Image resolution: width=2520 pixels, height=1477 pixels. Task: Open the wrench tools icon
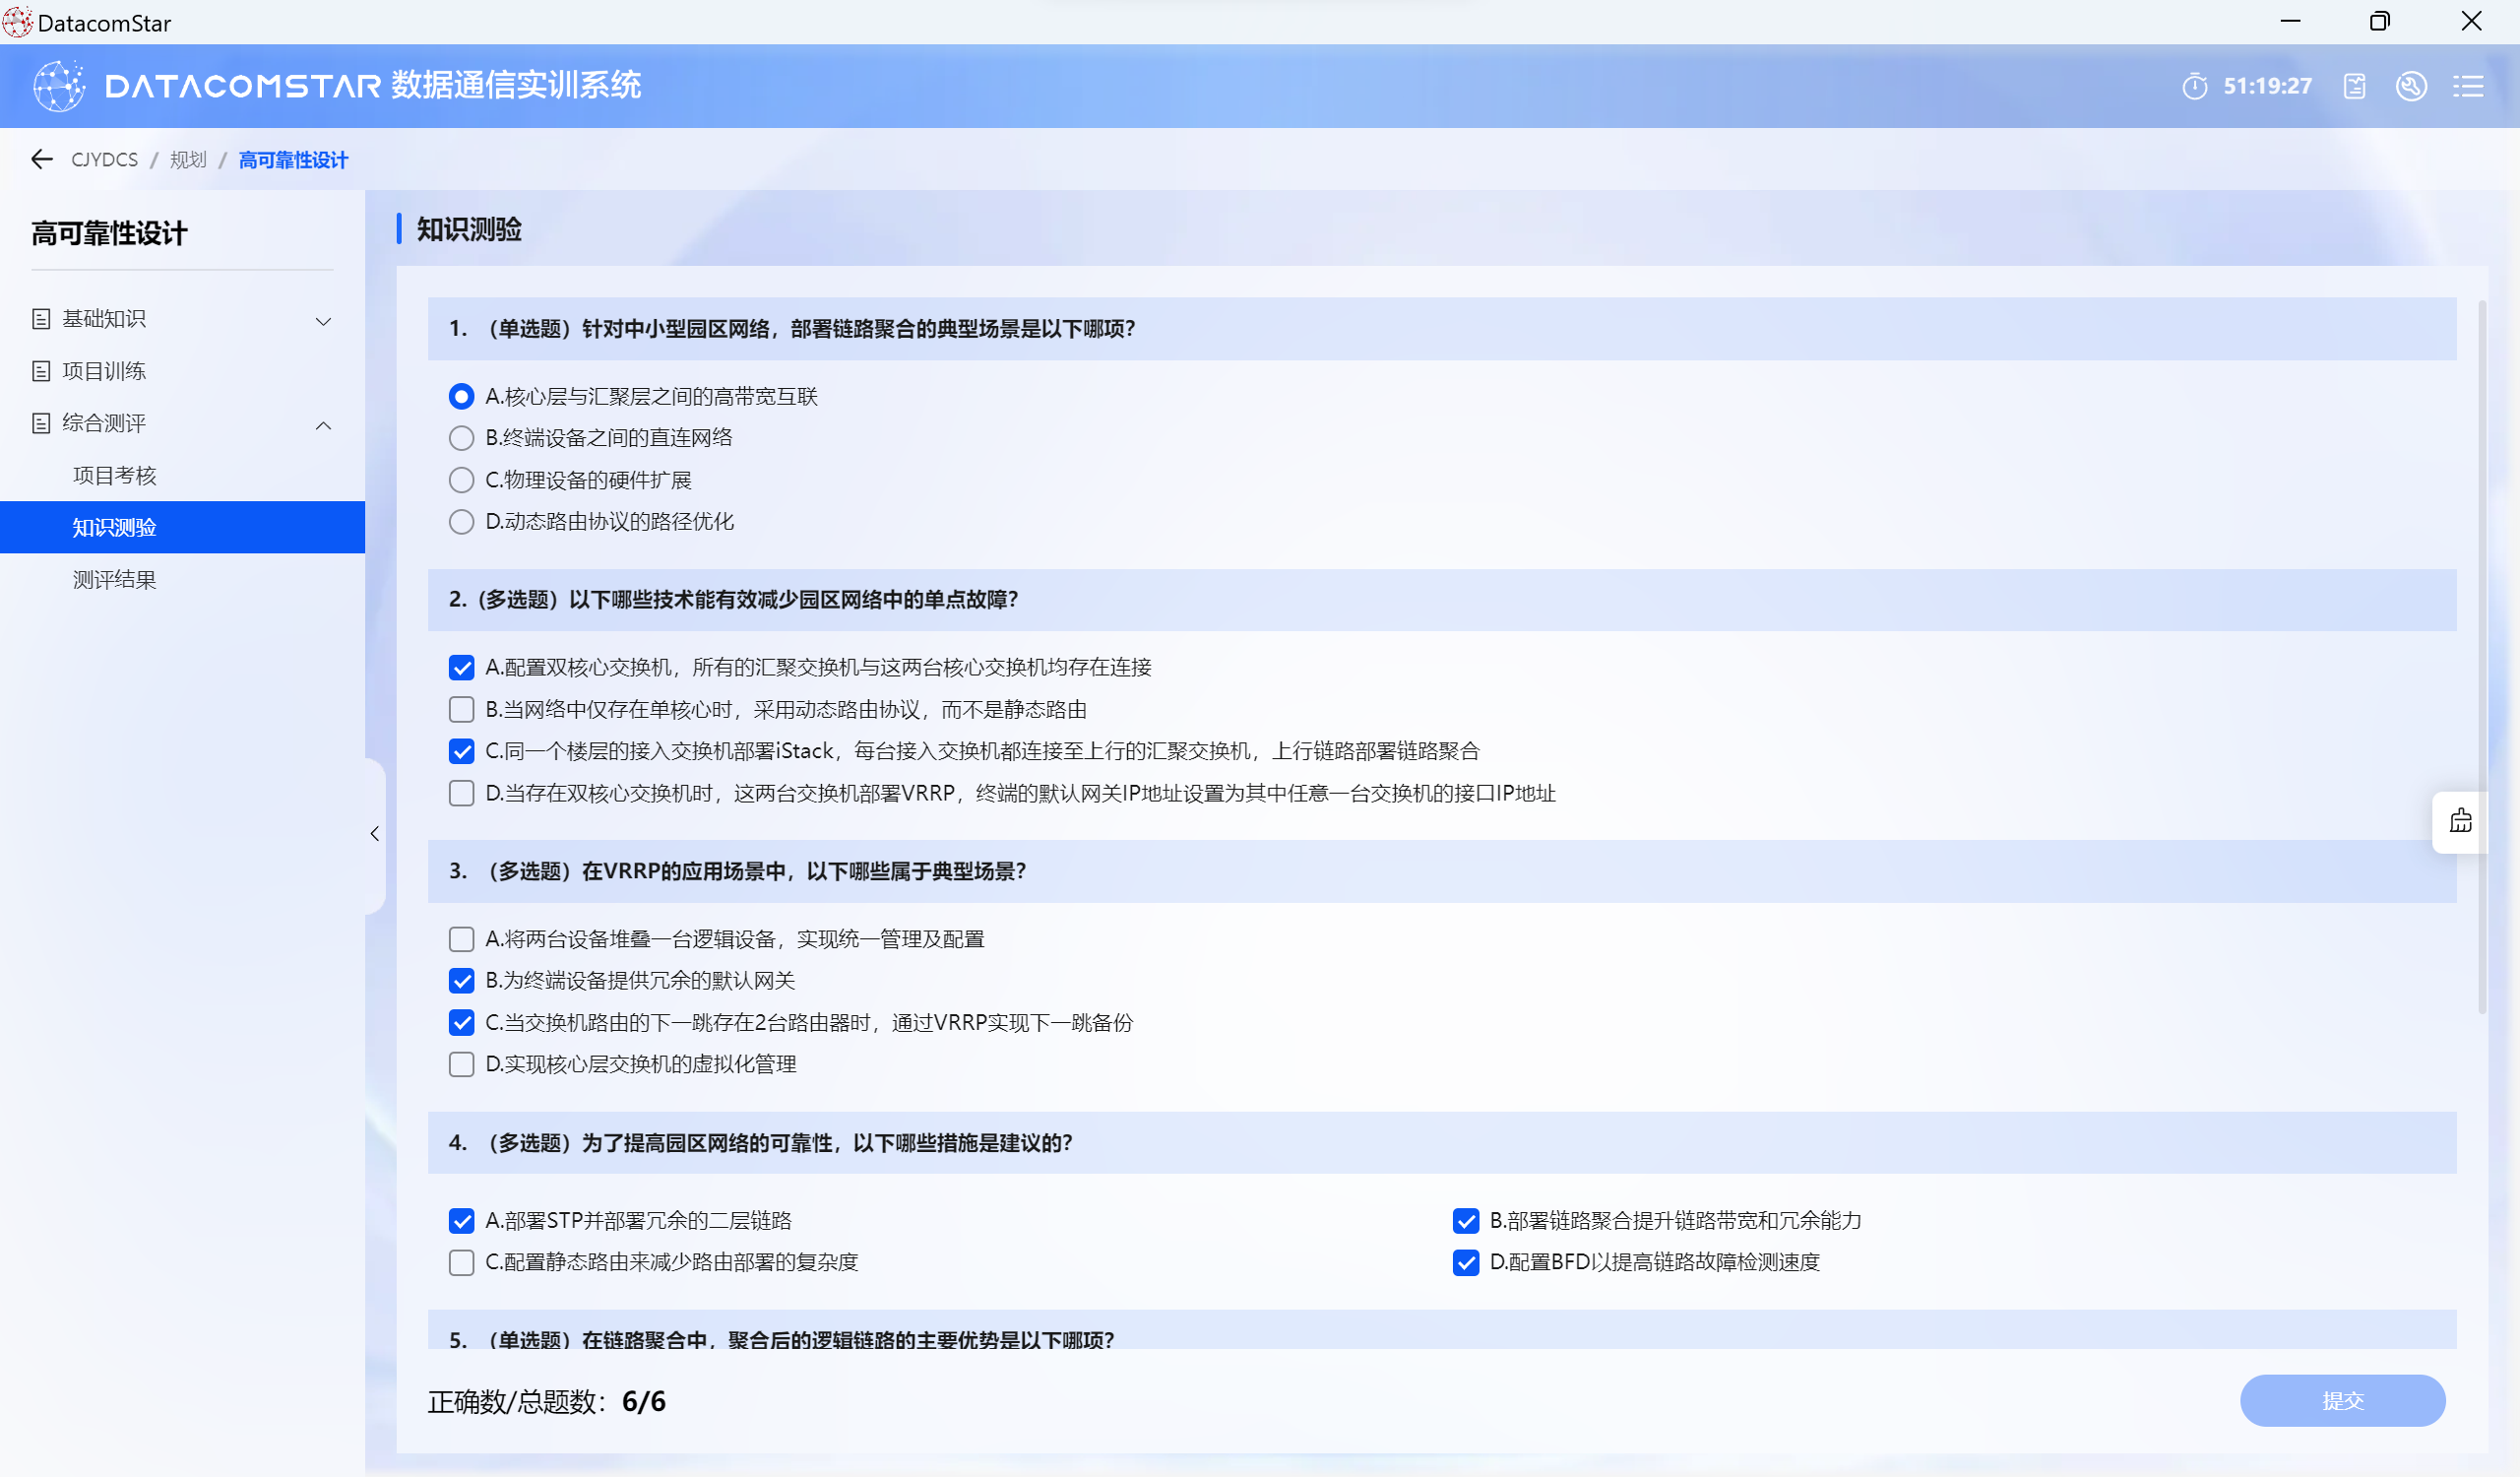click(x=2411, y=86)
